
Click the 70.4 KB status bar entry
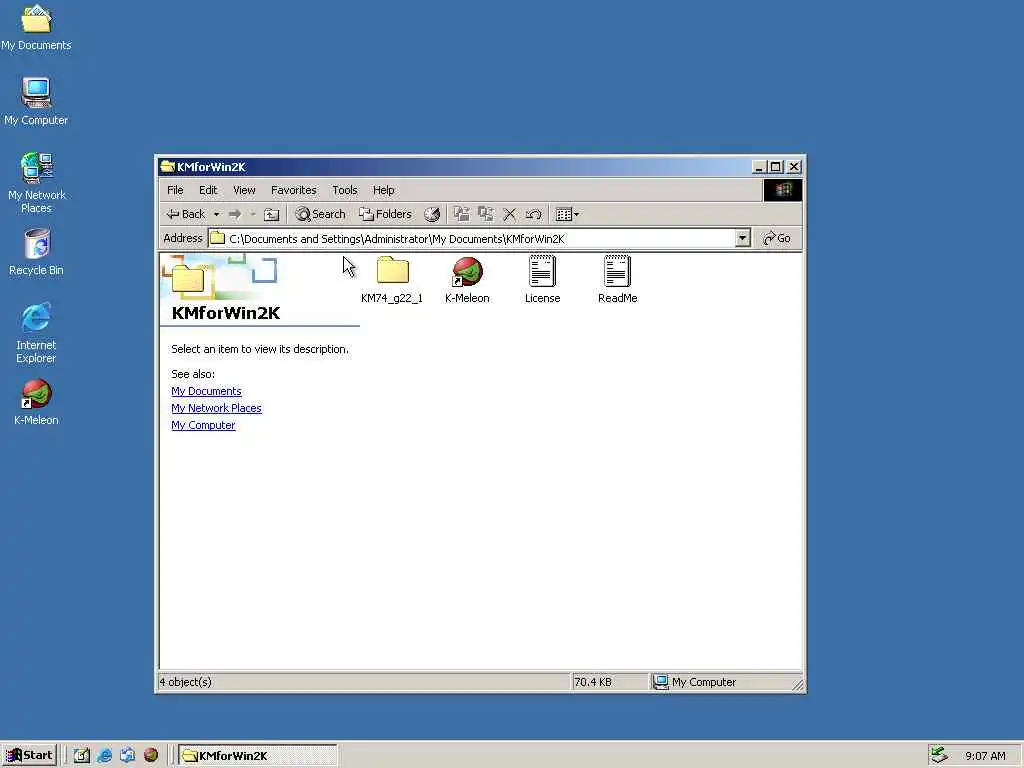[x=593, y=682]
